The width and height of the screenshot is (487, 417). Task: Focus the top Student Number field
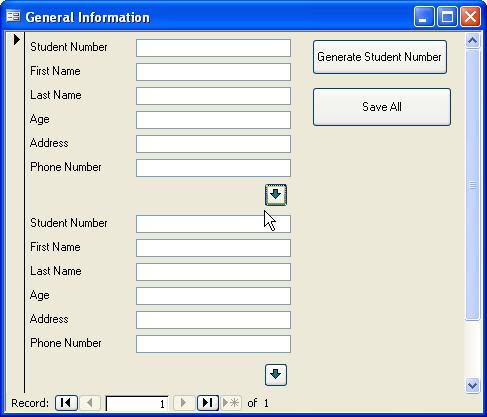(x=213, y=48)
